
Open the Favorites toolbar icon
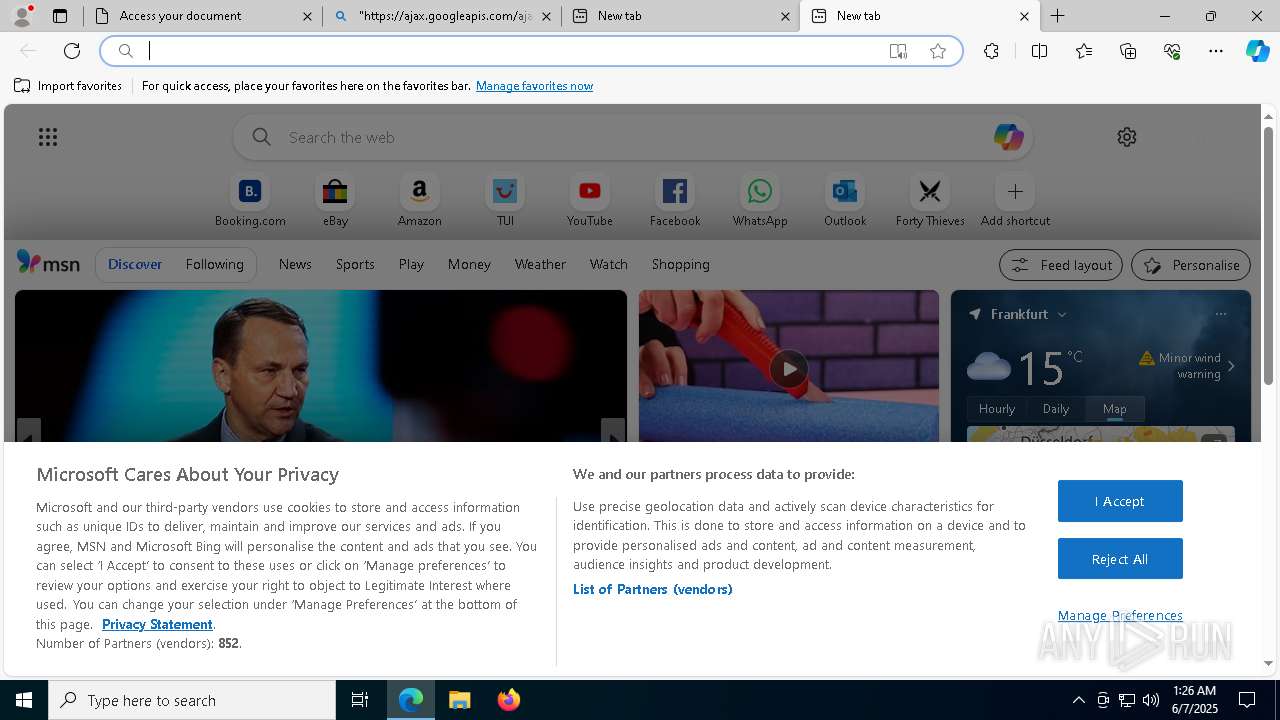[1084, 51]
